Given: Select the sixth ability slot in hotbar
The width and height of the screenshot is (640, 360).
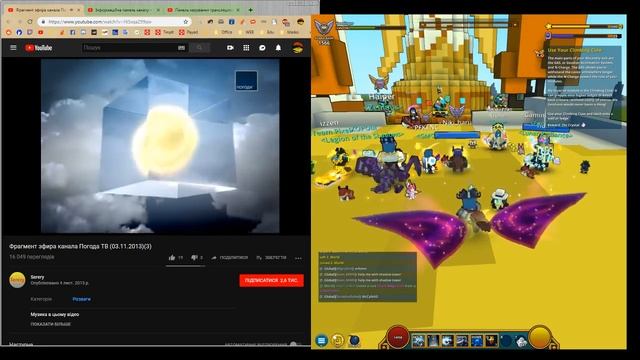Looking at the screenshot, I should [491, 341].
